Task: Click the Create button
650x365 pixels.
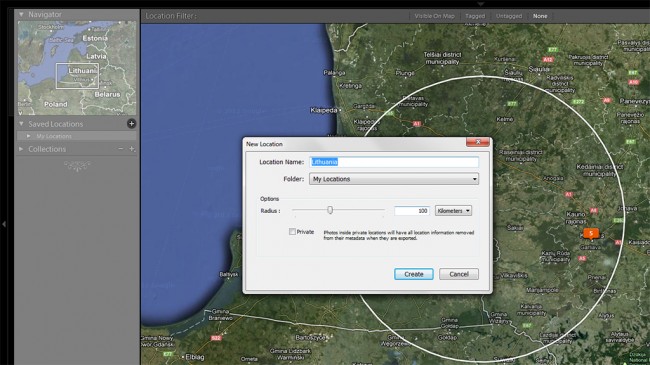Action: [414, 274]
